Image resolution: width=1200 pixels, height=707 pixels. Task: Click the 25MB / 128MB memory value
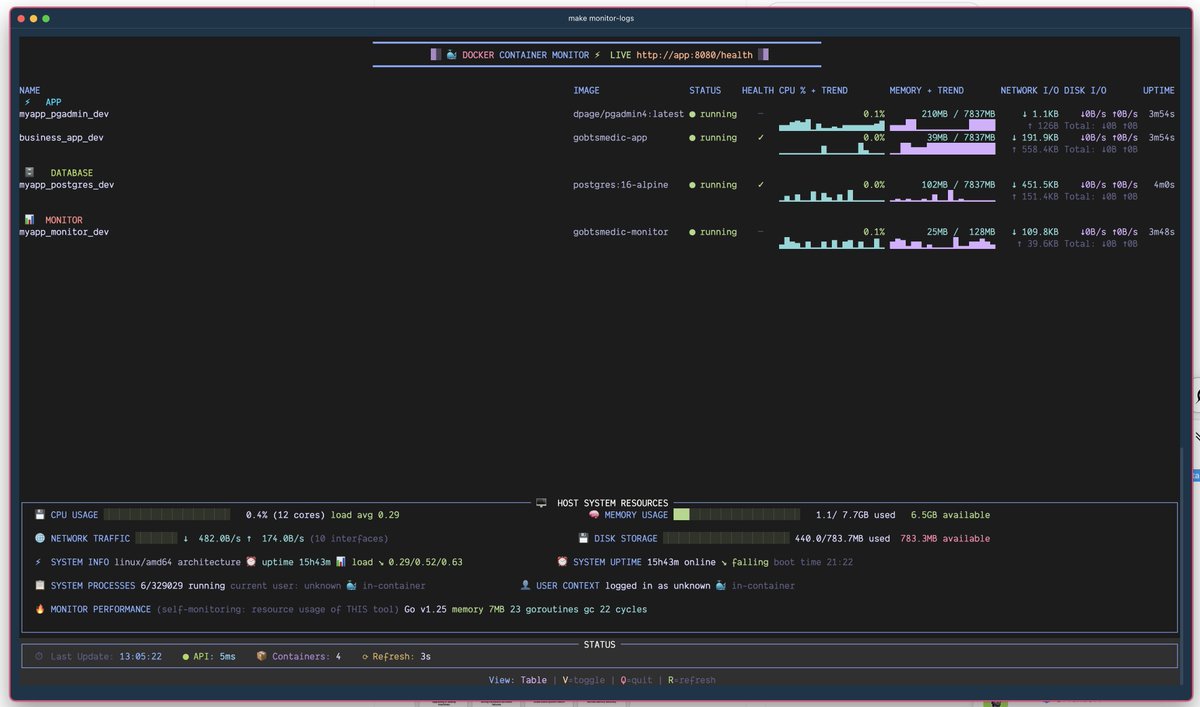961,232
